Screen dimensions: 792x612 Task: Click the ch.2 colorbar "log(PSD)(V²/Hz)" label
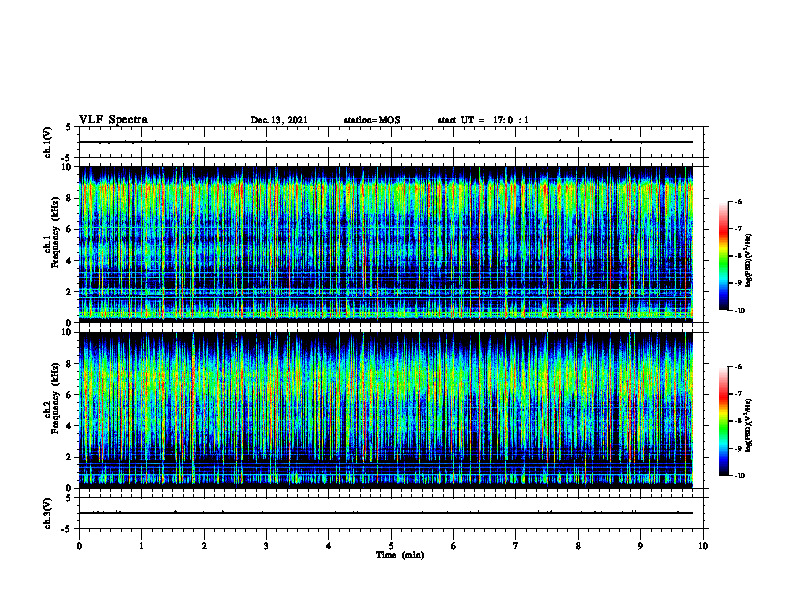pos(749,425)
